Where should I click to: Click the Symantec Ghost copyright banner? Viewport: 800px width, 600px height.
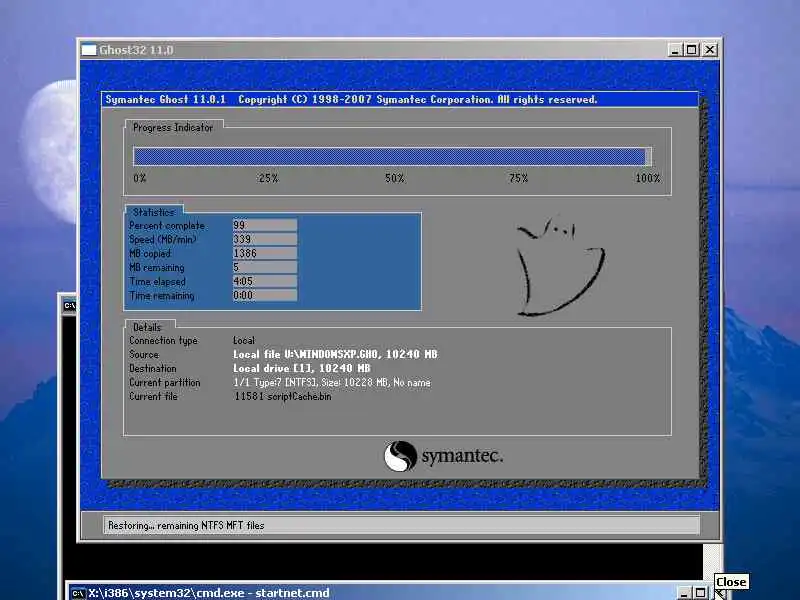400,99
